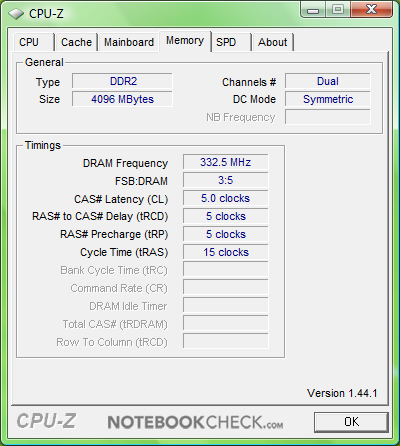
Task: Click the Cycle Time (tRAS) label
Action: point(124,252)
